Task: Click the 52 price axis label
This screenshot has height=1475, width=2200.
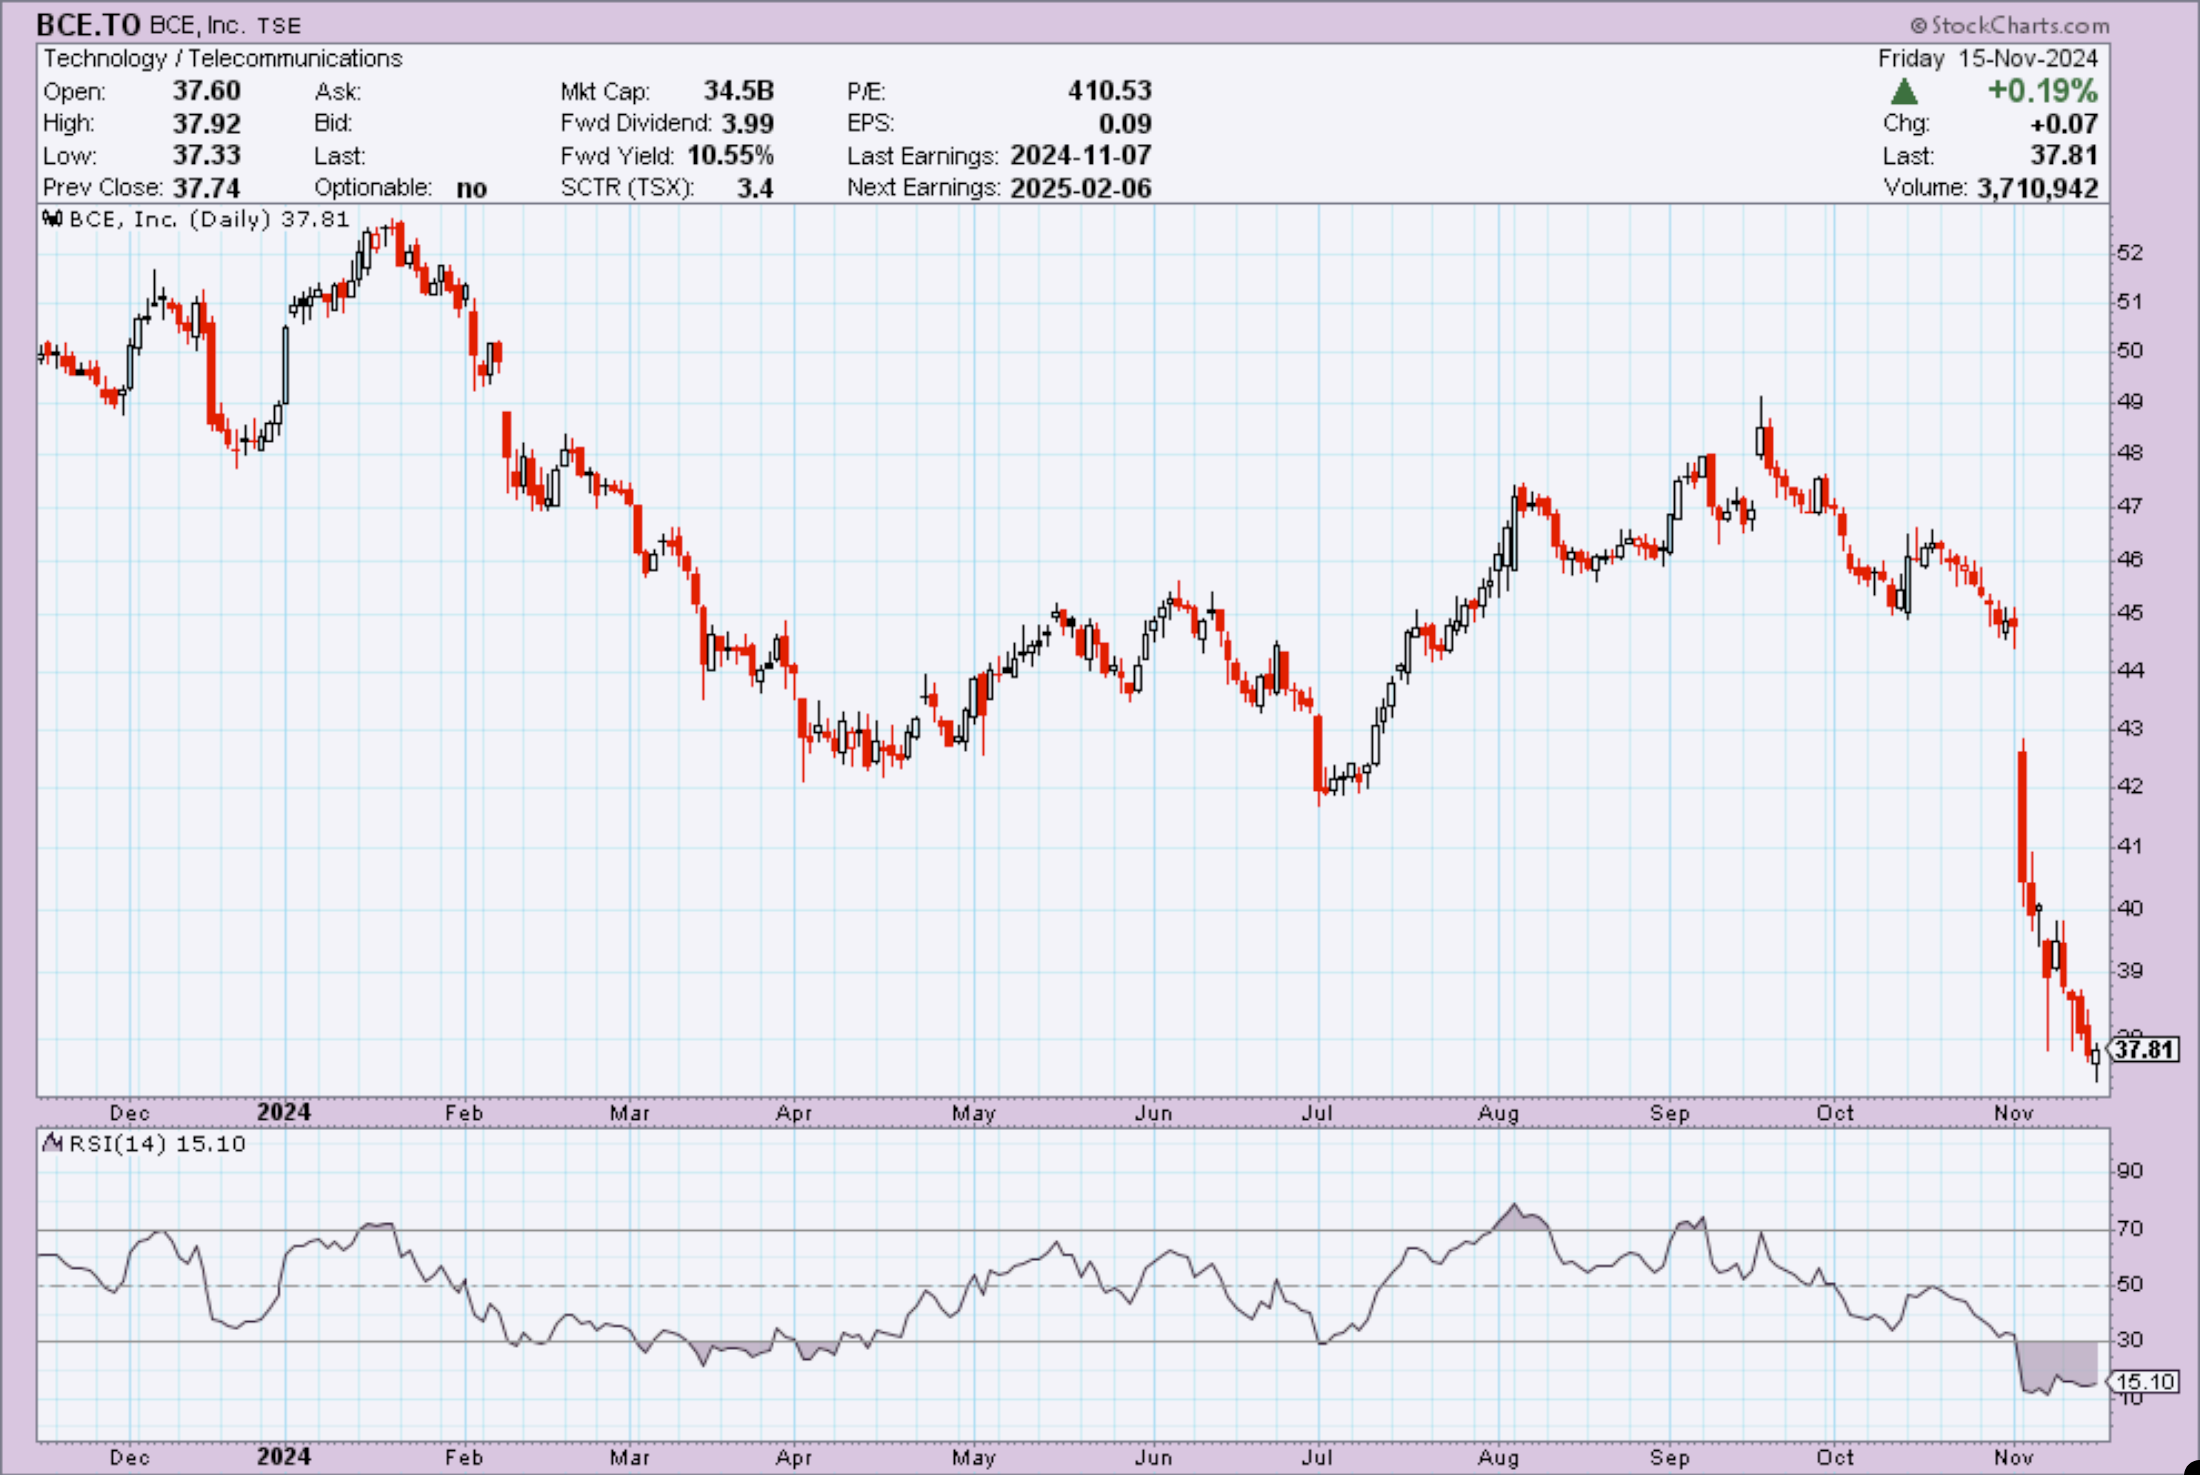Action: (2130, 252)
